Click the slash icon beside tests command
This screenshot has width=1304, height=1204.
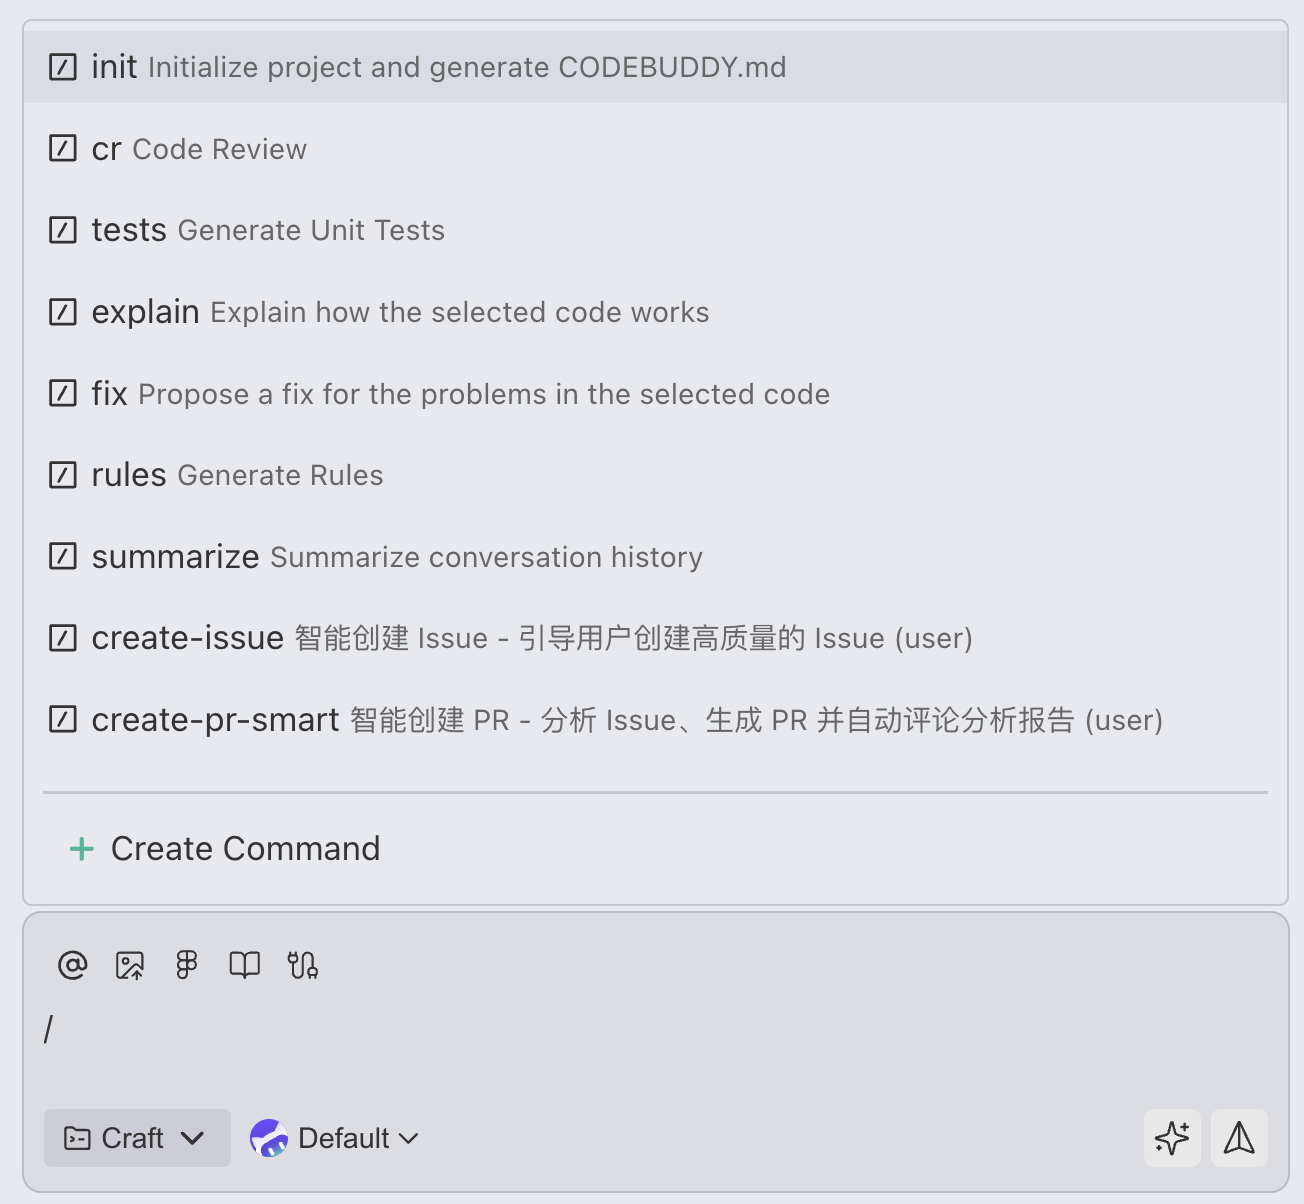tap(62, 229)
